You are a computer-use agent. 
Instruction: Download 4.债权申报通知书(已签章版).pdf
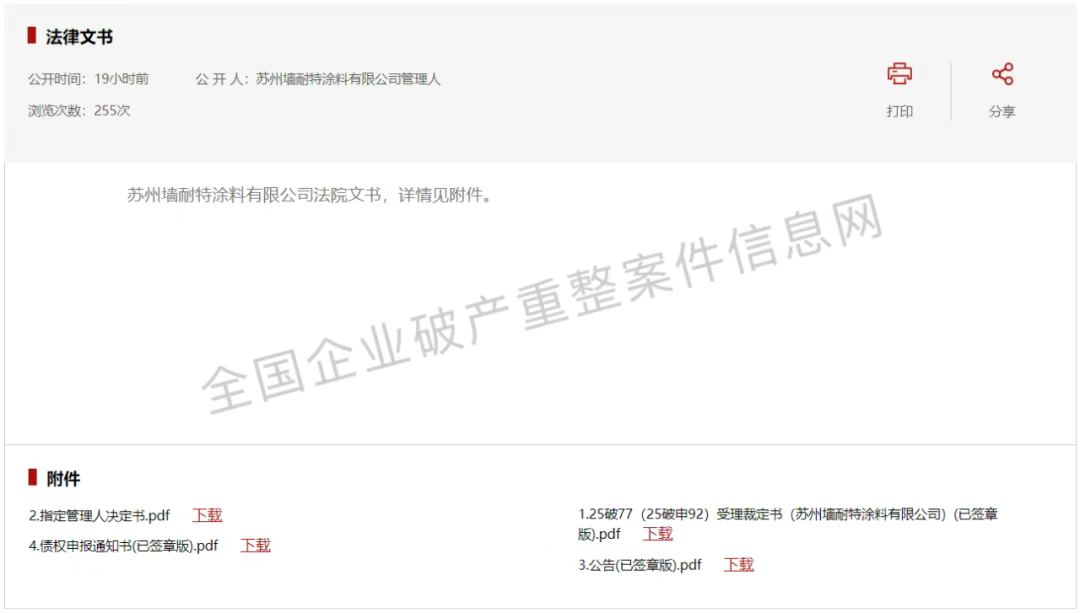pos(256,546)
